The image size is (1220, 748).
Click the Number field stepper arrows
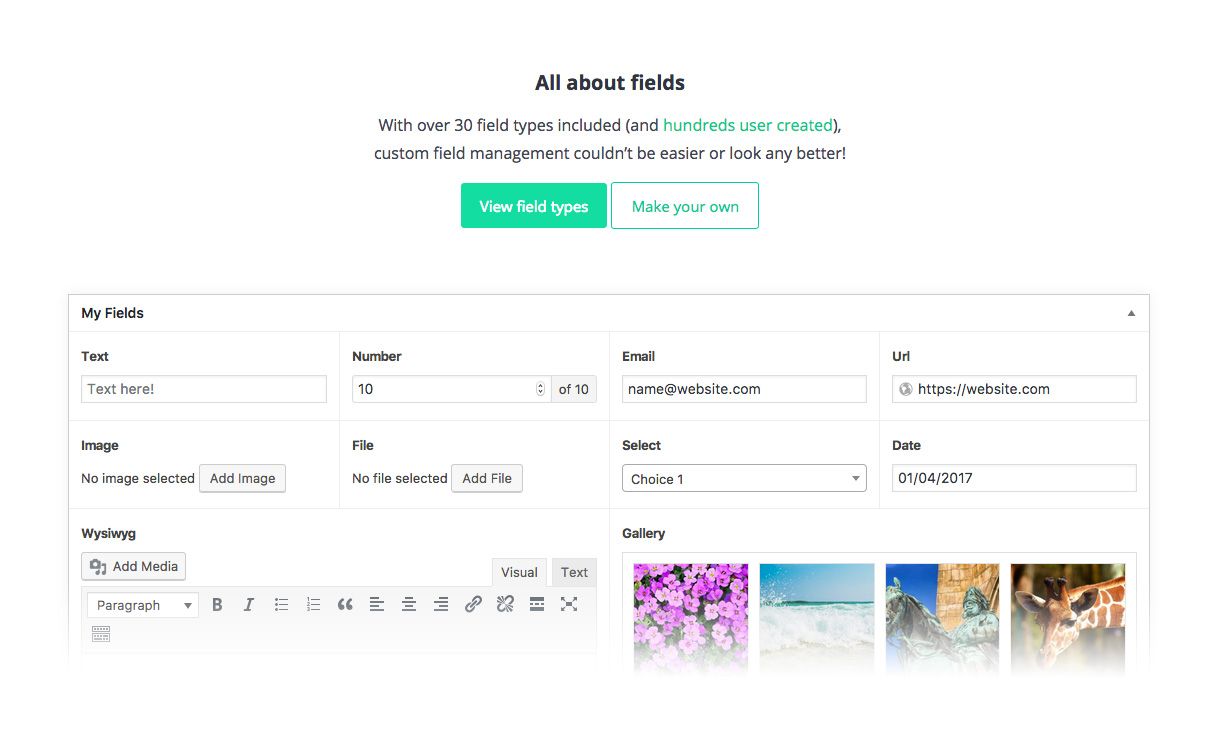(541, 389)
